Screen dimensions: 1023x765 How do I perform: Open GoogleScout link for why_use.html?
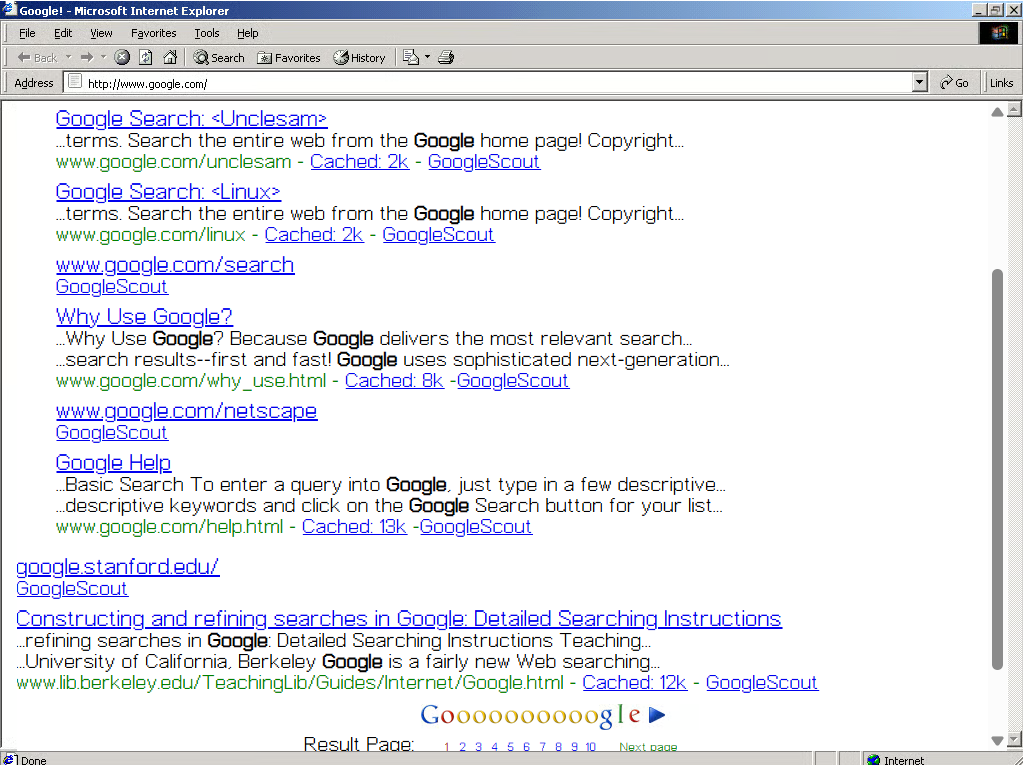[x=513, y=381]
